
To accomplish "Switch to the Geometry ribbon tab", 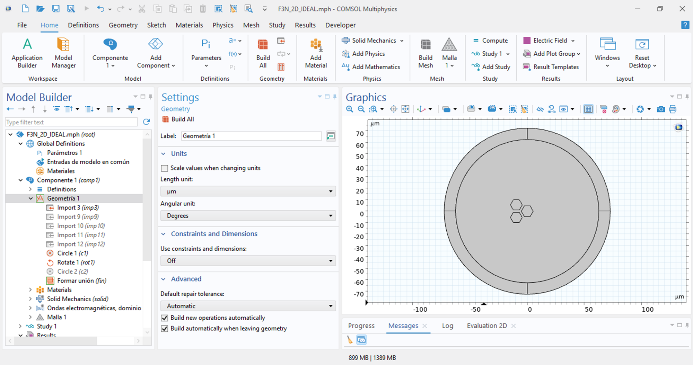I will [123, 25].
